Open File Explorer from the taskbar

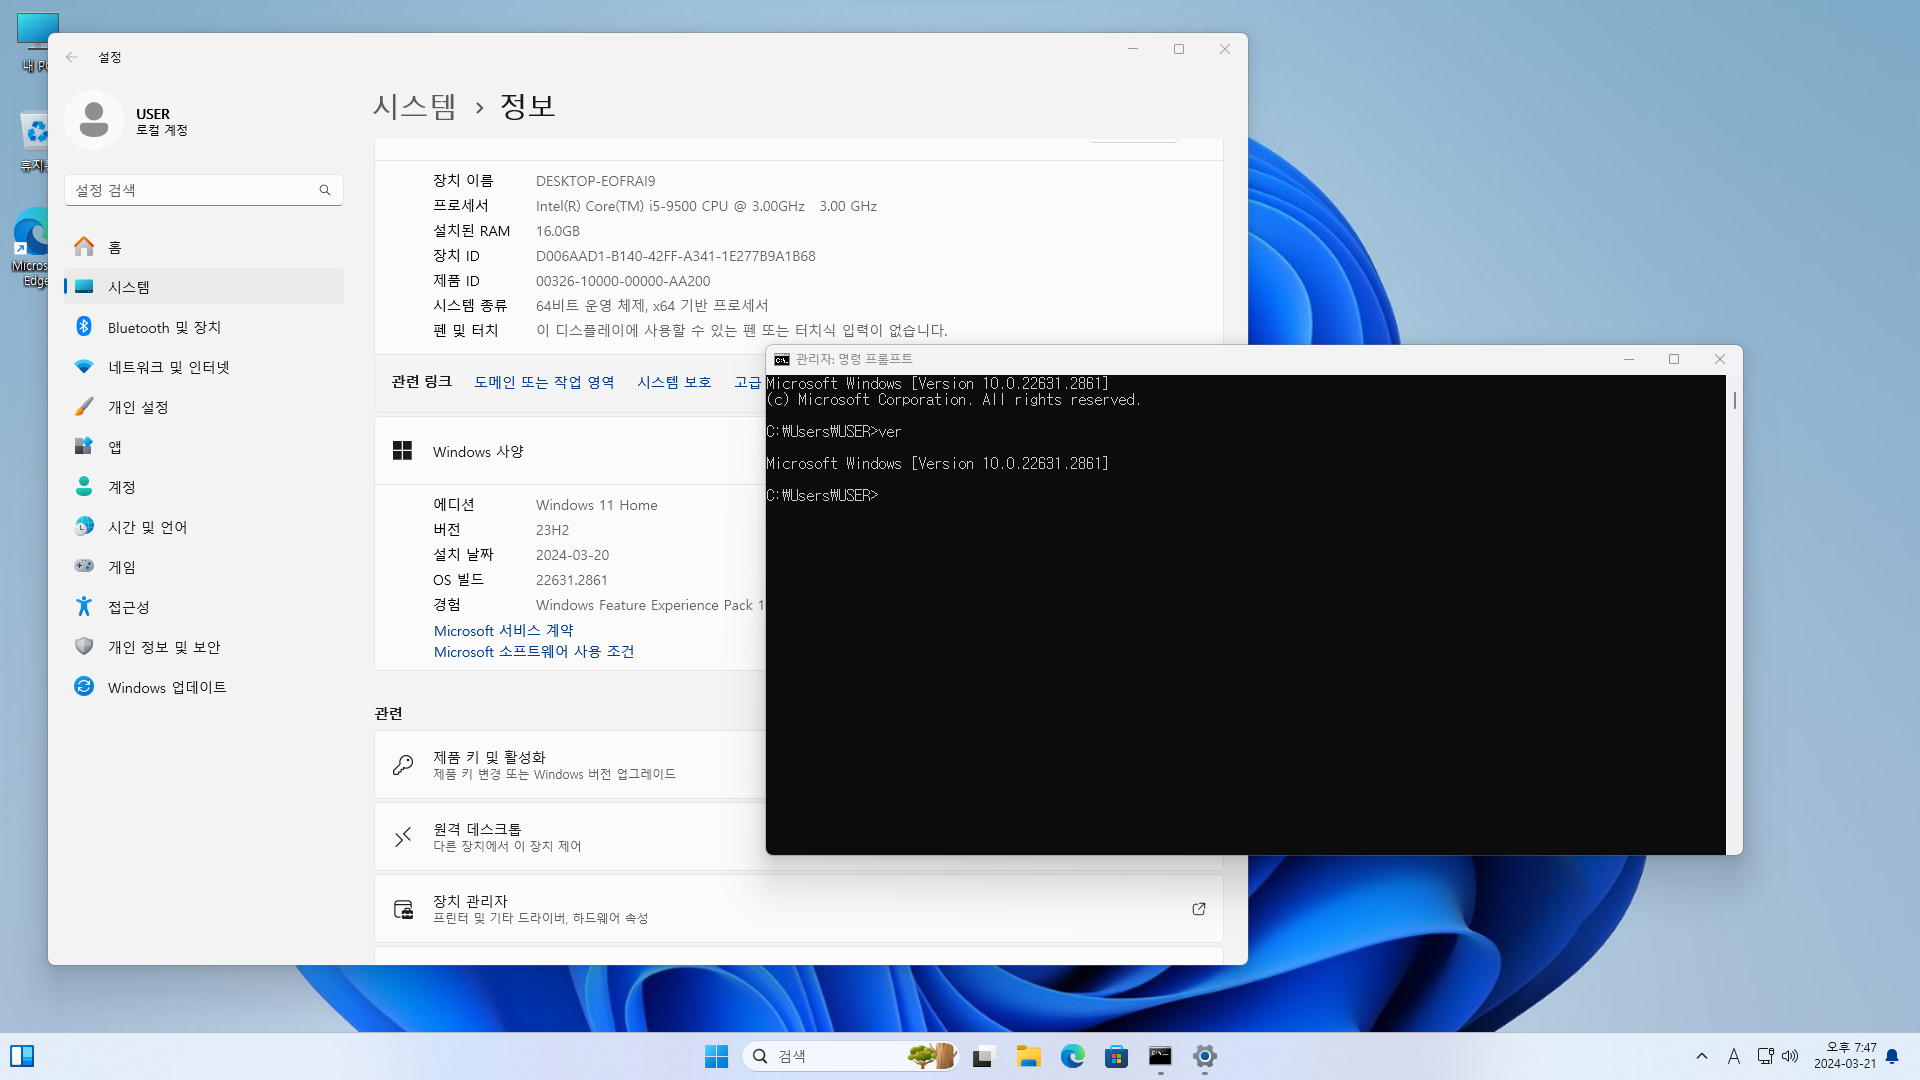1028,1056
